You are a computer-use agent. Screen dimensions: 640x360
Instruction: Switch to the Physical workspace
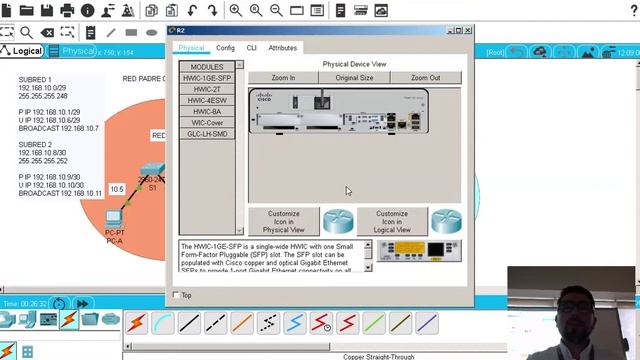(x=72, y=51)
